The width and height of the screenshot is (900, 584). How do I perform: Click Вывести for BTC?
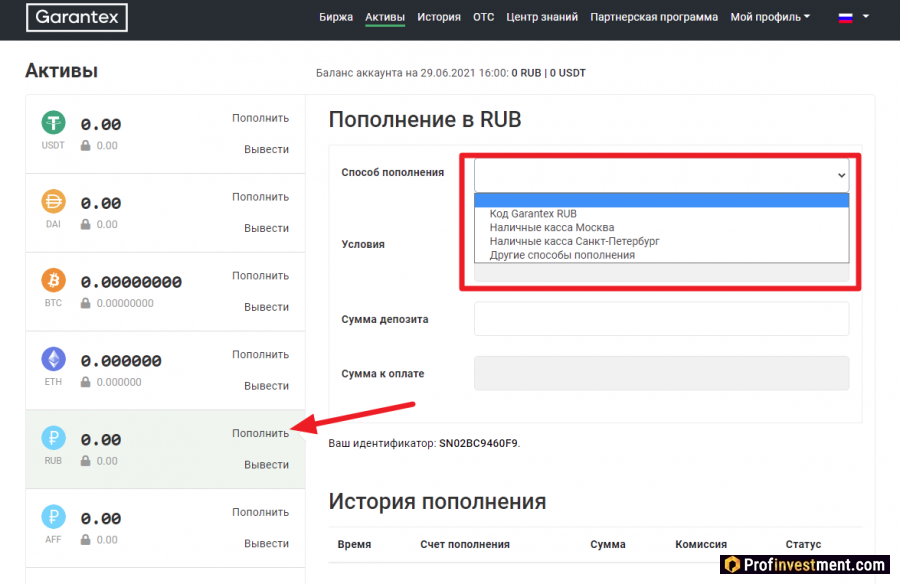266,307
